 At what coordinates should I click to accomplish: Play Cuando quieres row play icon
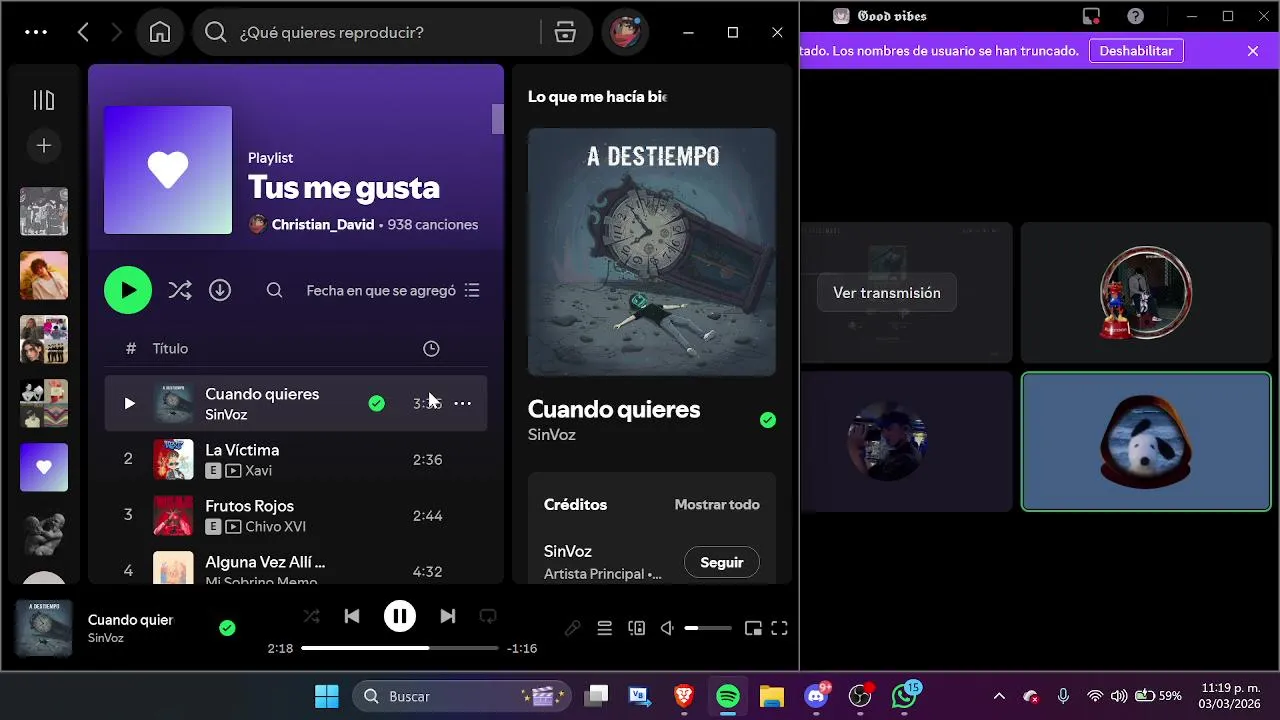click(x=129, y=403)
